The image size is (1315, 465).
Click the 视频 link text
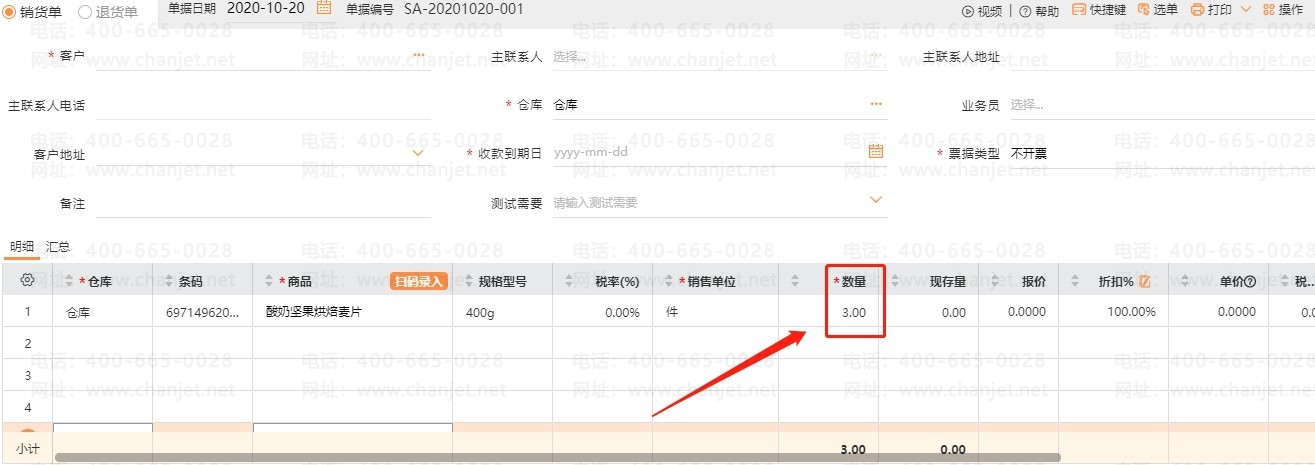point(989,10)
